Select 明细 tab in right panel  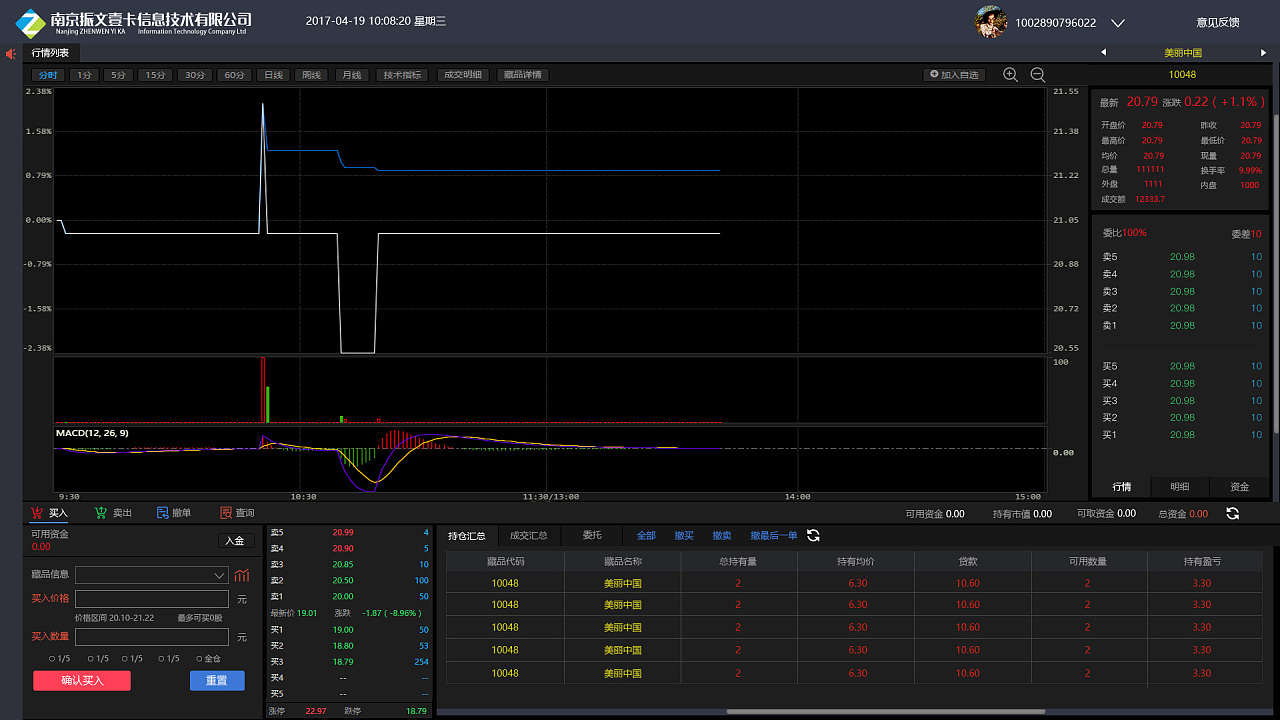pos(1180,487)
